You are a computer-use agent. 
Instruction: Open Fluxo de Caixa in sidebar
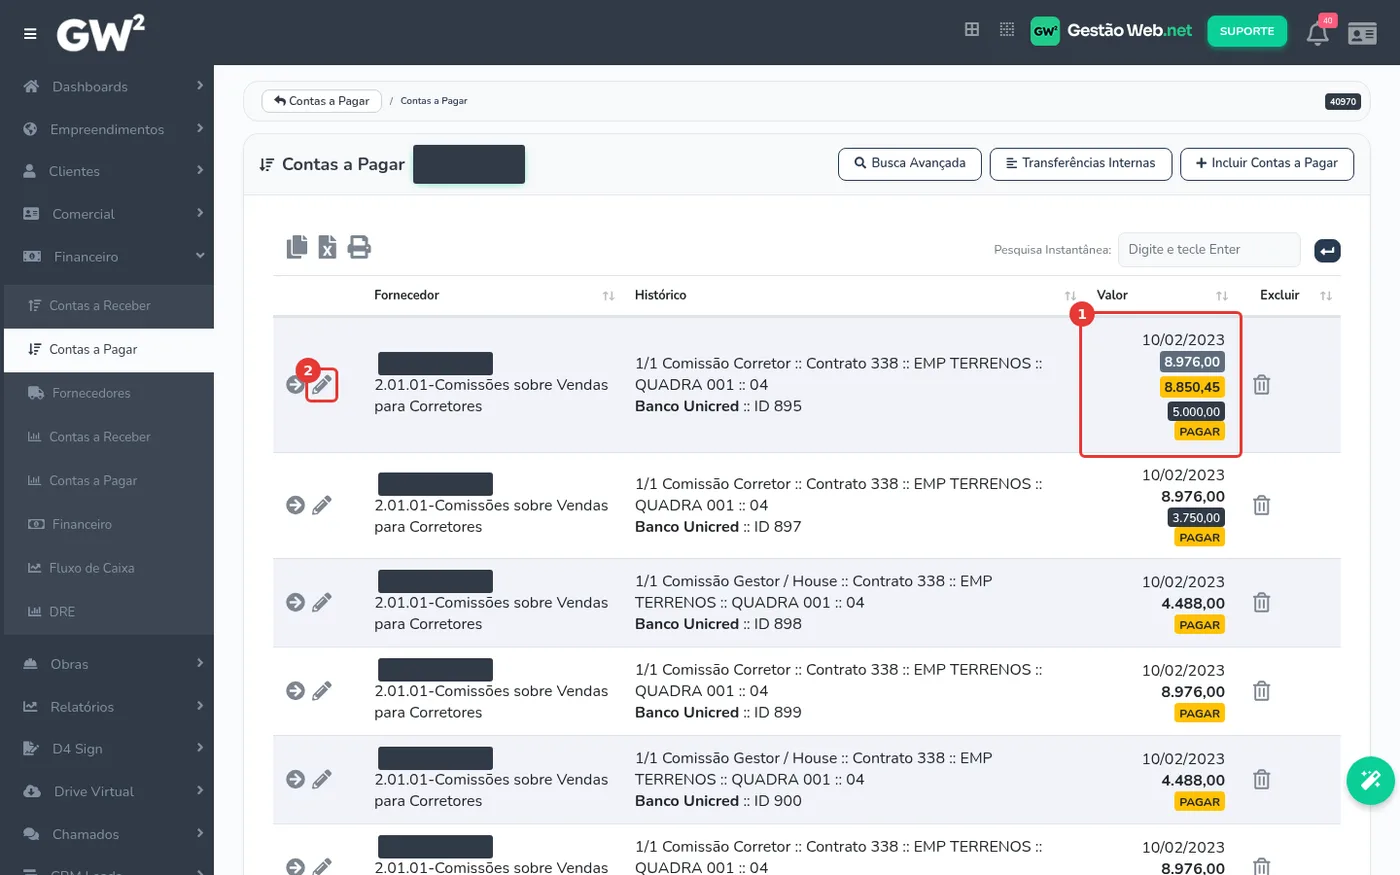click(x=109, y=568)
